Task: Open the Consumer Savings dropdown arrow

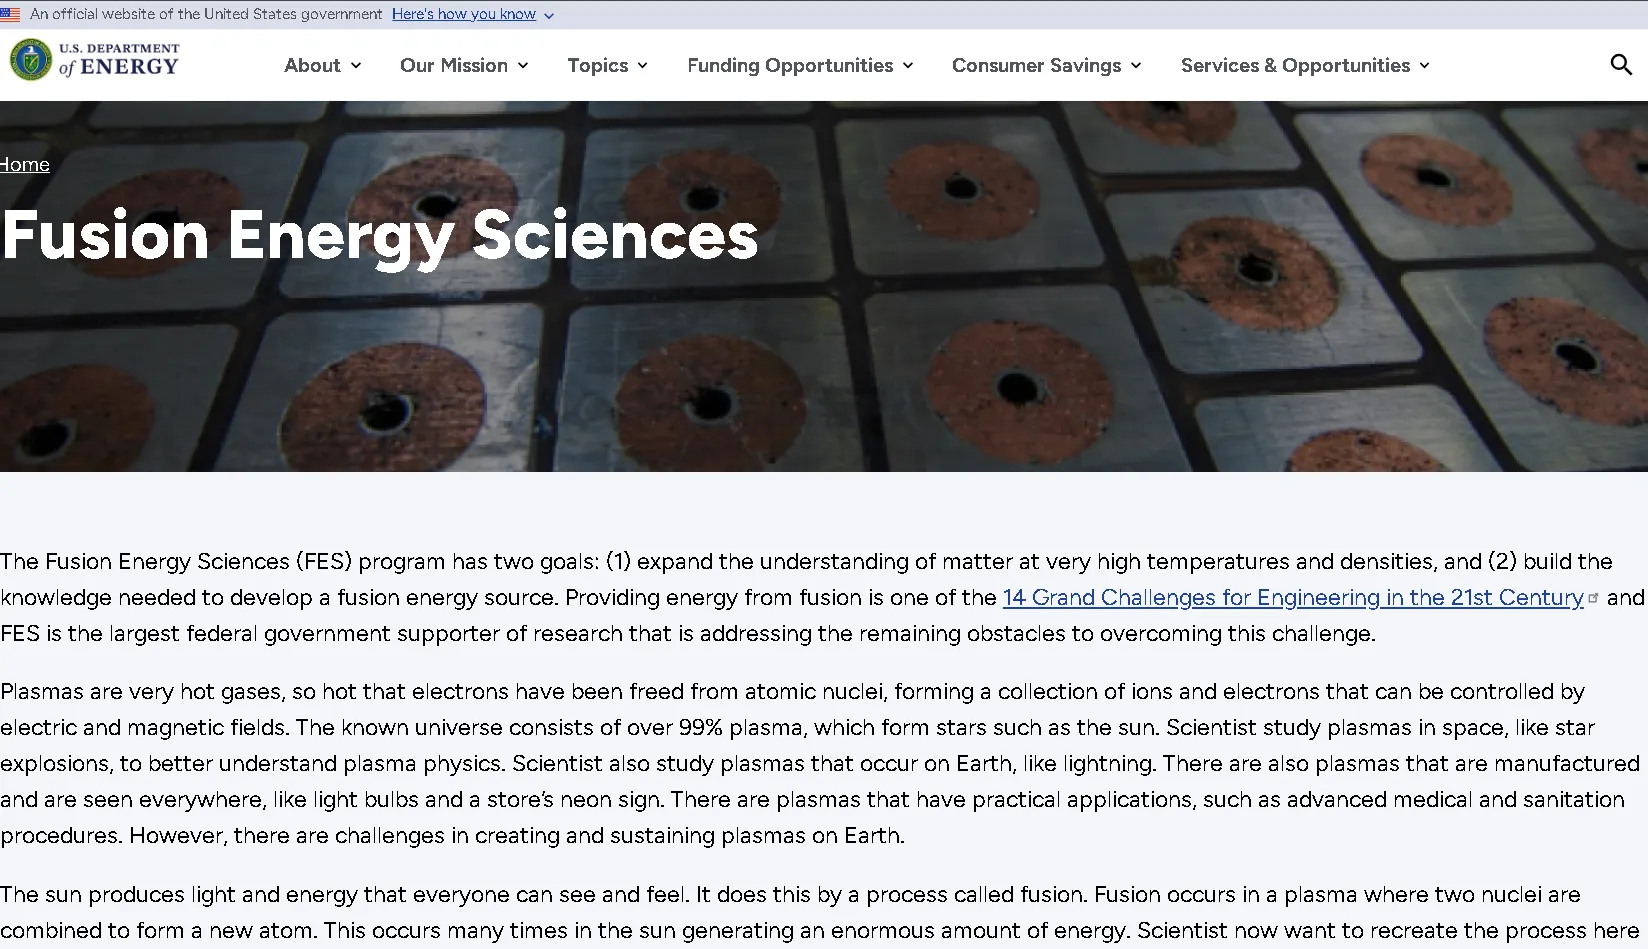Action: pyautogui.click(x=1134, y=65)
